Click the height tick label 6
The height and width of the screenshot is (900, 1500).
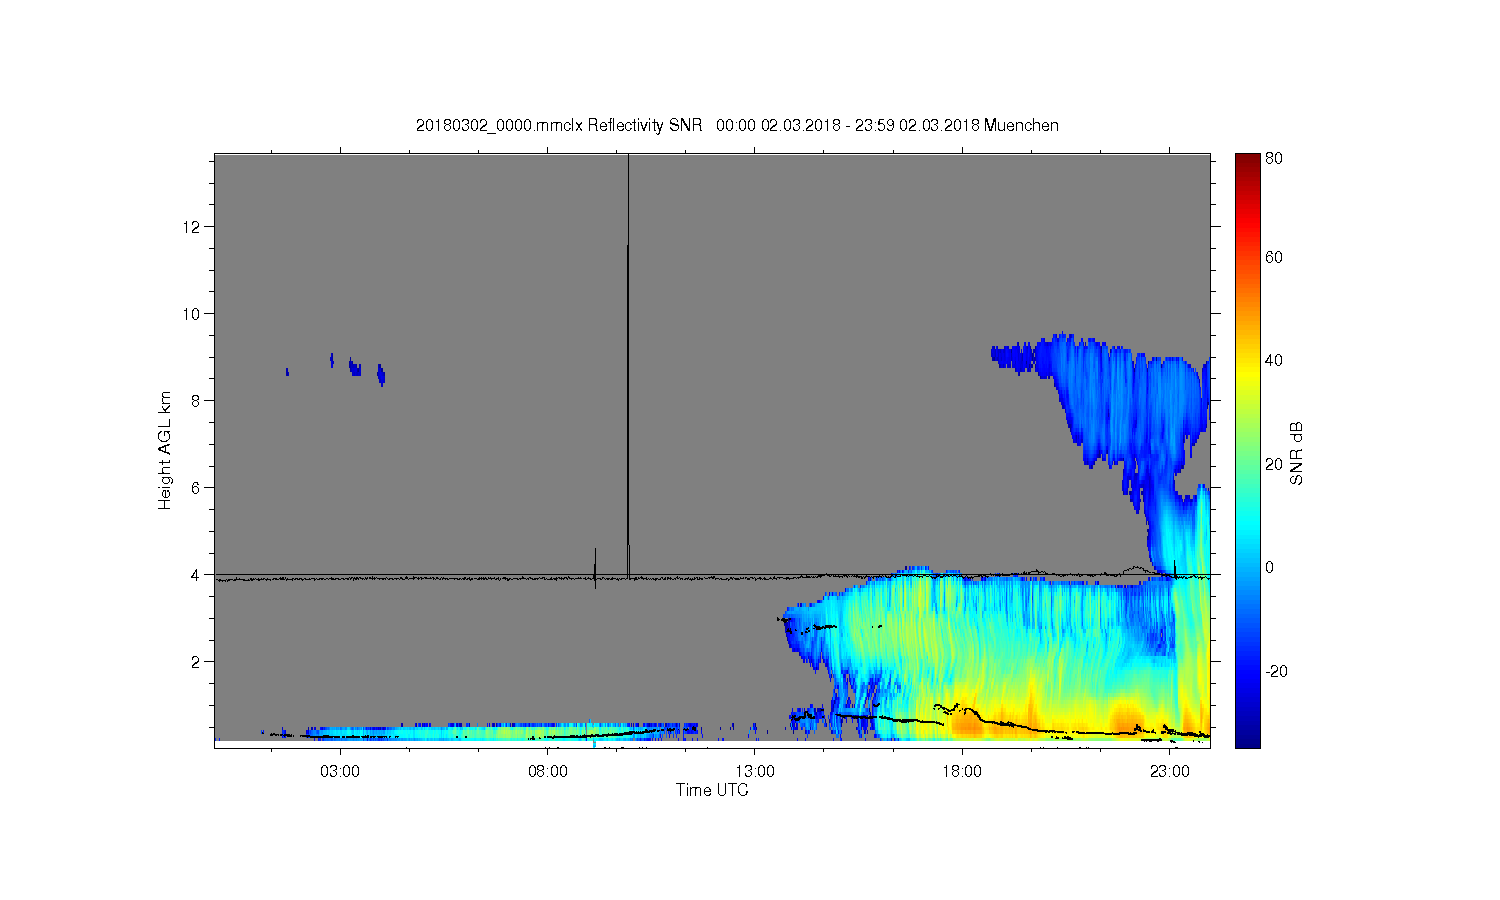tap(196, 488)
